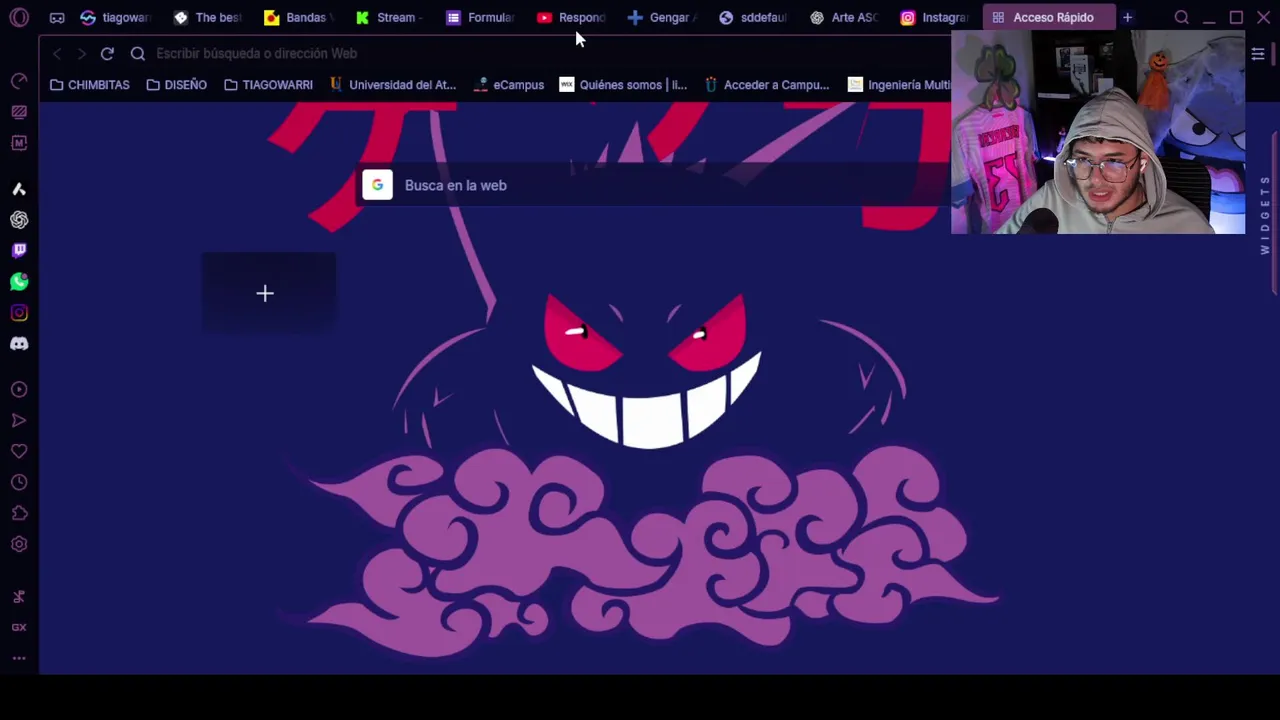Switch to the Formular tab
The width and height of the screenshot is (1280, 720).
click(482, 17)
